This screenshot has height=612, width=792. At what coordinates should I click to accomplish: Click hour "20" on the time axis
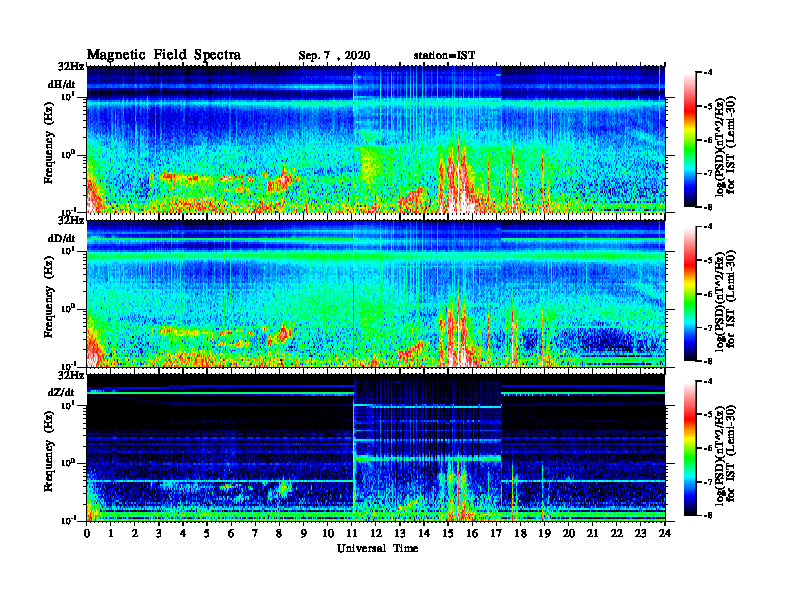click(x=568, y=533)
